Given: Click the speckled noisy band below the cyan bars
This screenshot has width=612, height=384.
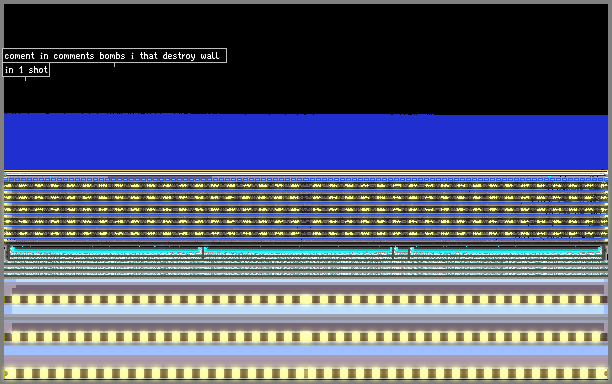Looking at the screenshot, I should pyautogui.click(x=306, y=267).
